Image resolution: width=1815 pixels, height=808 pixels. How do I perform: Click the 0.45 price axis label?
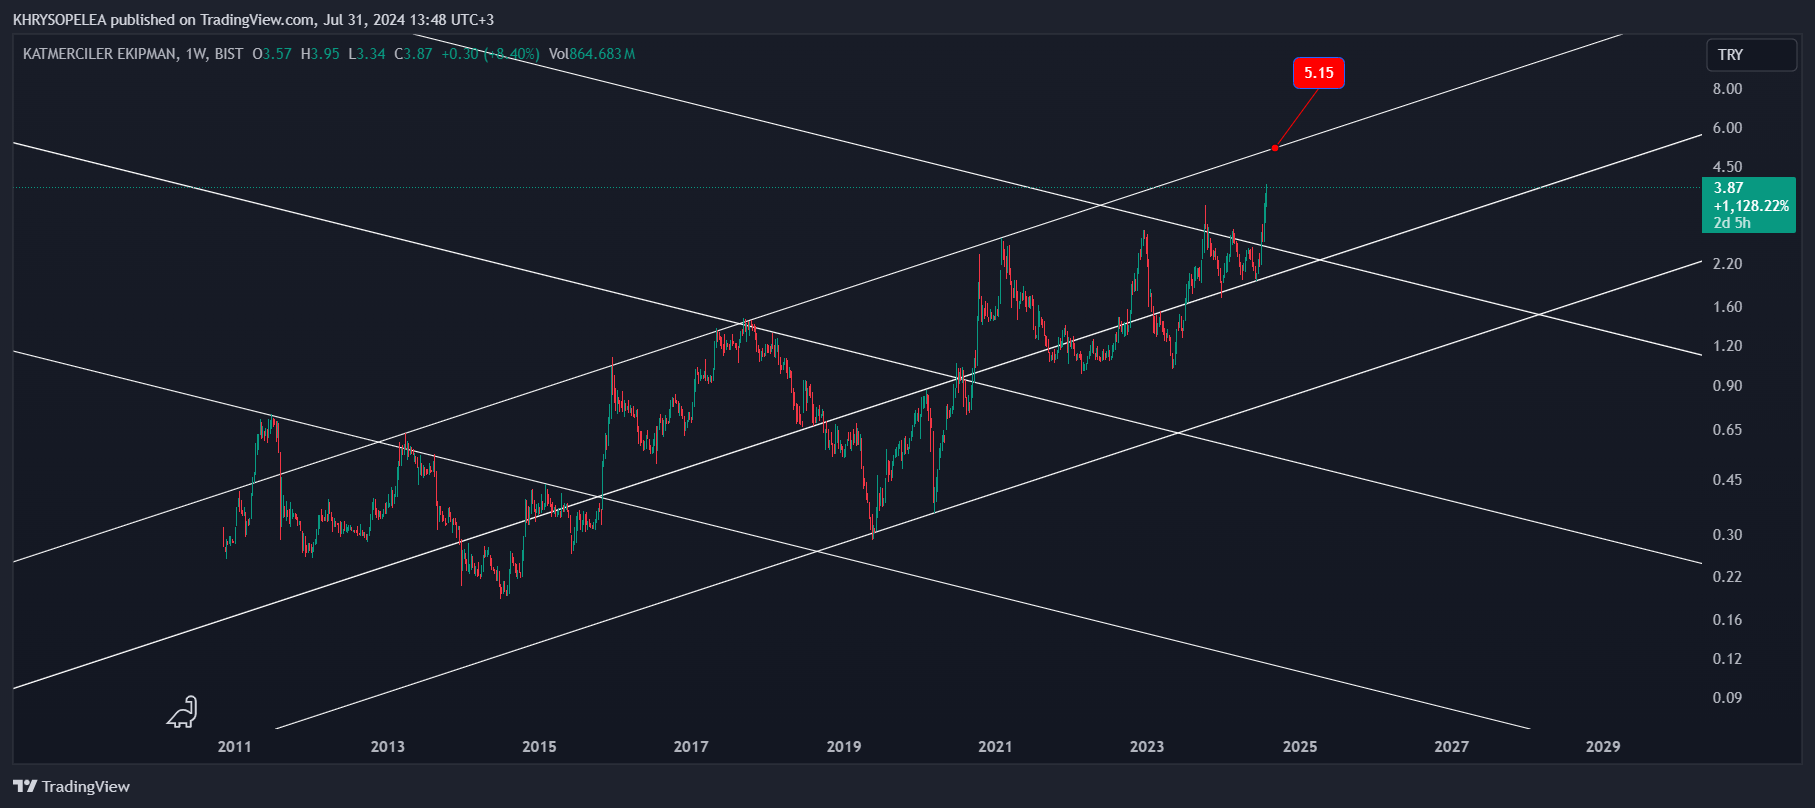coord(1728,480)
